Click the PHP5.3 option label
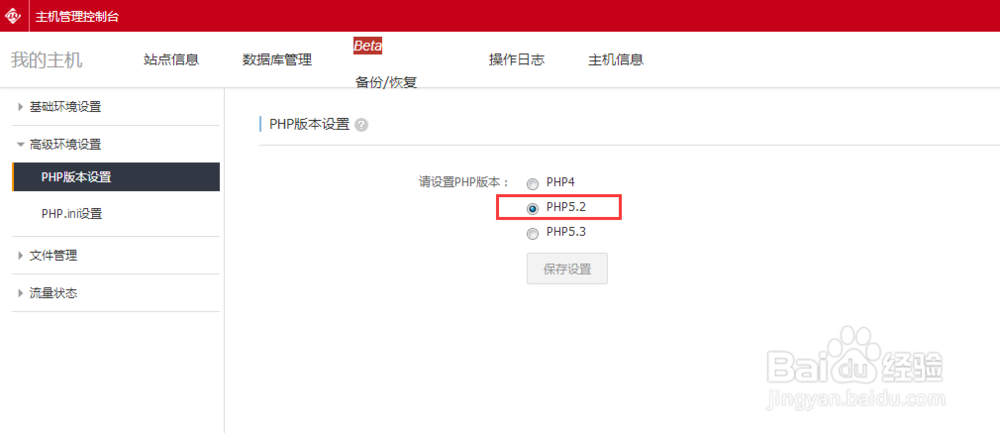 566,232
